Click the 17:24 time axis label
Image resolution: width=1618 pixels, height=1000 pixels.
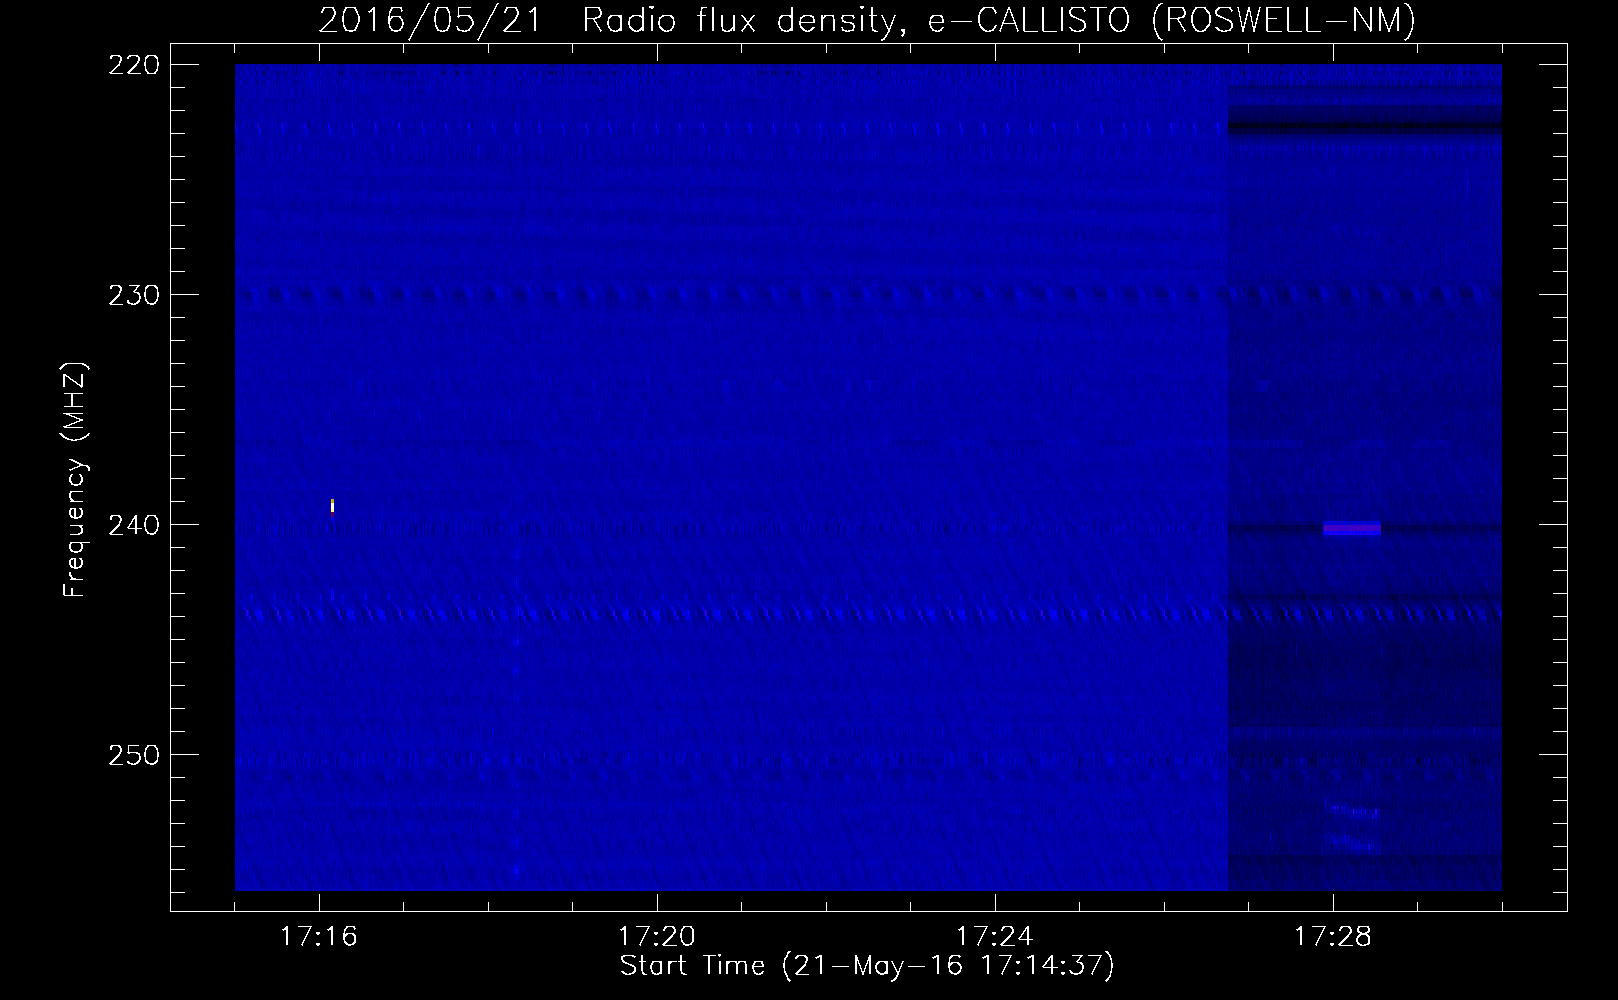tap(995, 937)
